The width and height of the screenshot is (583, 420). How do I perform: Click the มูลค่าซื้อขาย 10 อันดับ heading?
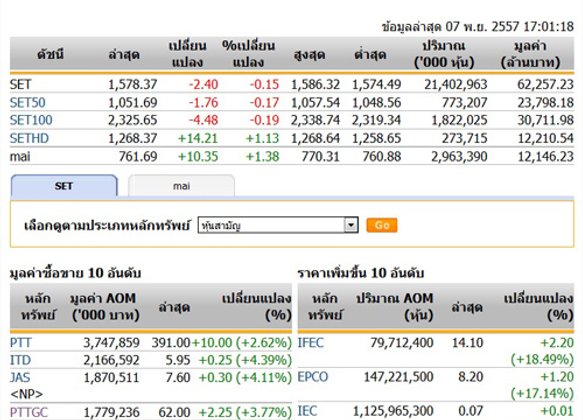tap(75, 273)
